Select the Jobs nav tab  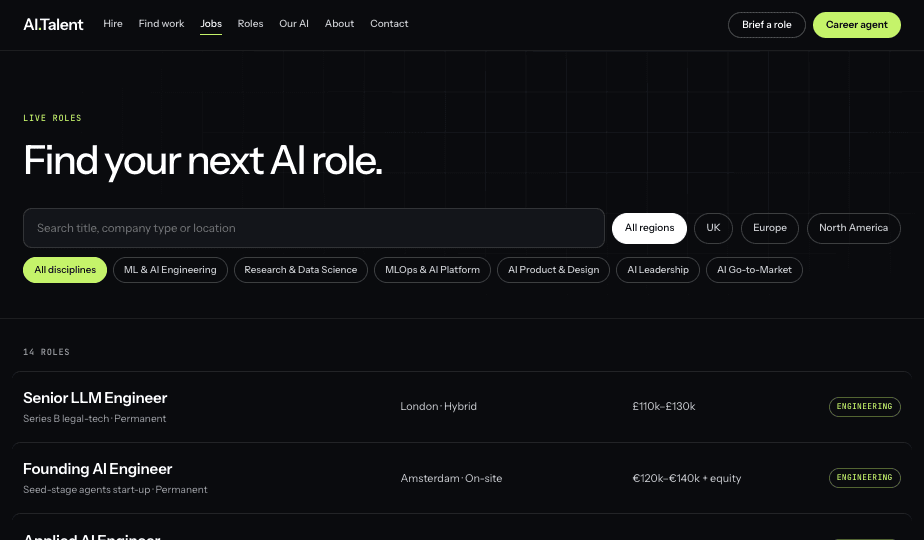211,24
